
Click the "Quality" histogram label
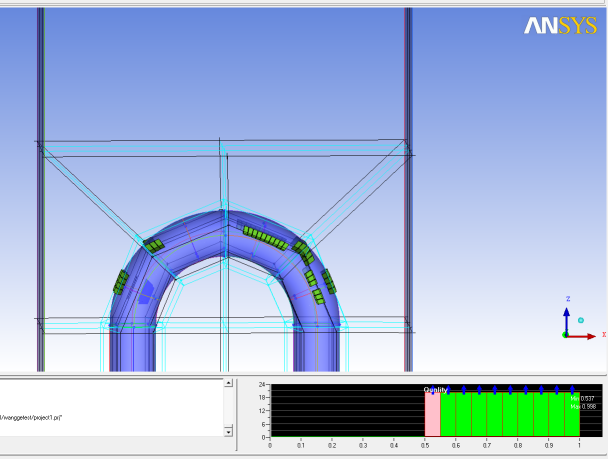tap(435, 390)
